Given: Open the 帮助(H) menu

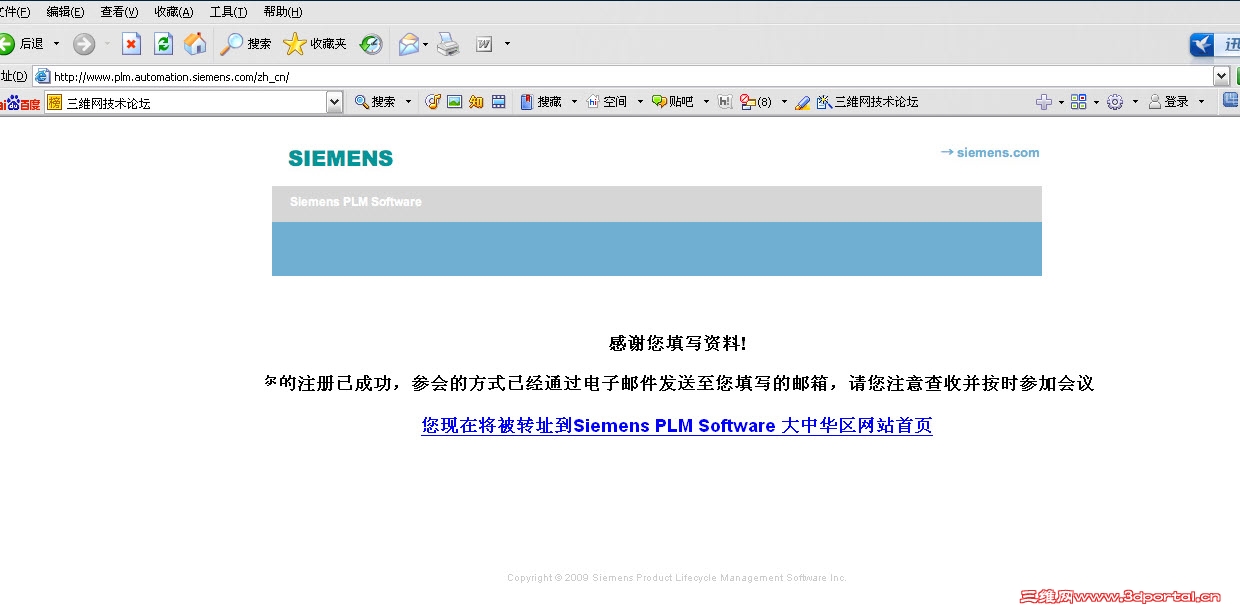Looking at the screenshot, I should click(282, 12).
